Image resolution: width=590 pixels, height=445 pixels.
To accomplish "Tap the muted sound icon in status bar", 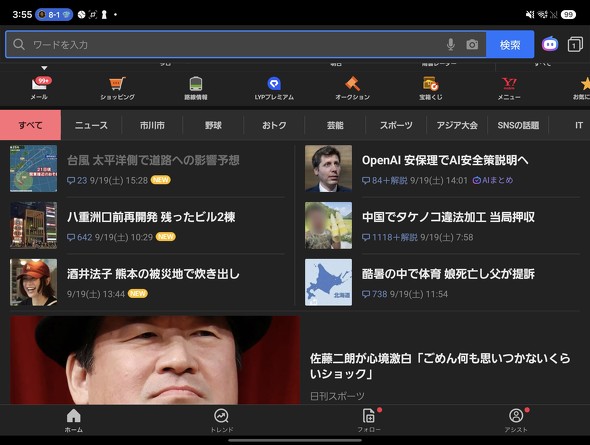I will coord(530,15).
